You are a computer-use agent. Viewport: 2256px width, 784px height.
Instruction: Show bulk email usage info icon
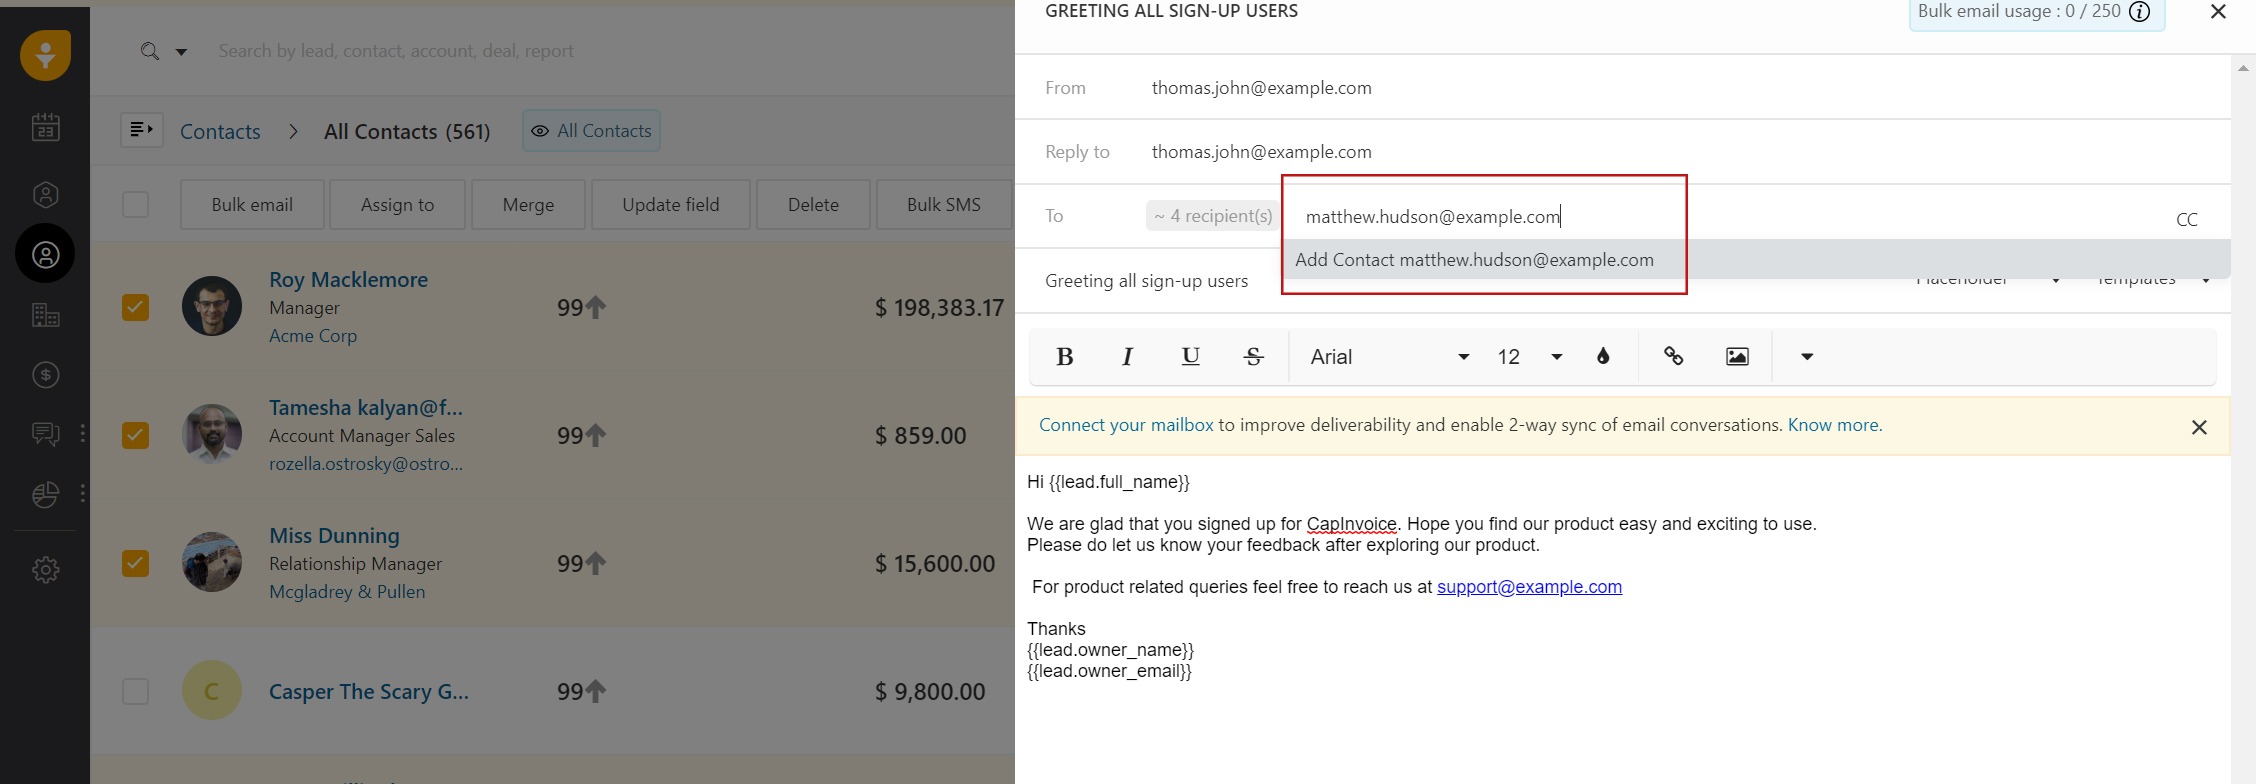pos(2139,12)
